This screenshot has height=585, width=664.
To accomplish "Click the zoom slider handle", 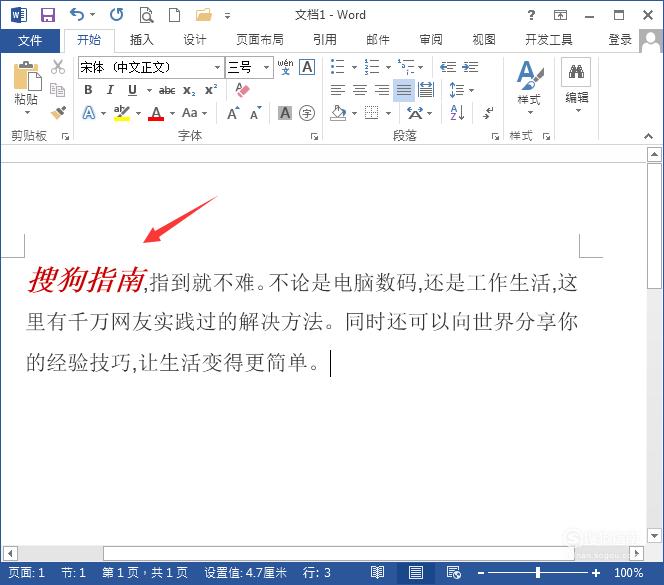I will pyautogui.click(x=537, y=573).
